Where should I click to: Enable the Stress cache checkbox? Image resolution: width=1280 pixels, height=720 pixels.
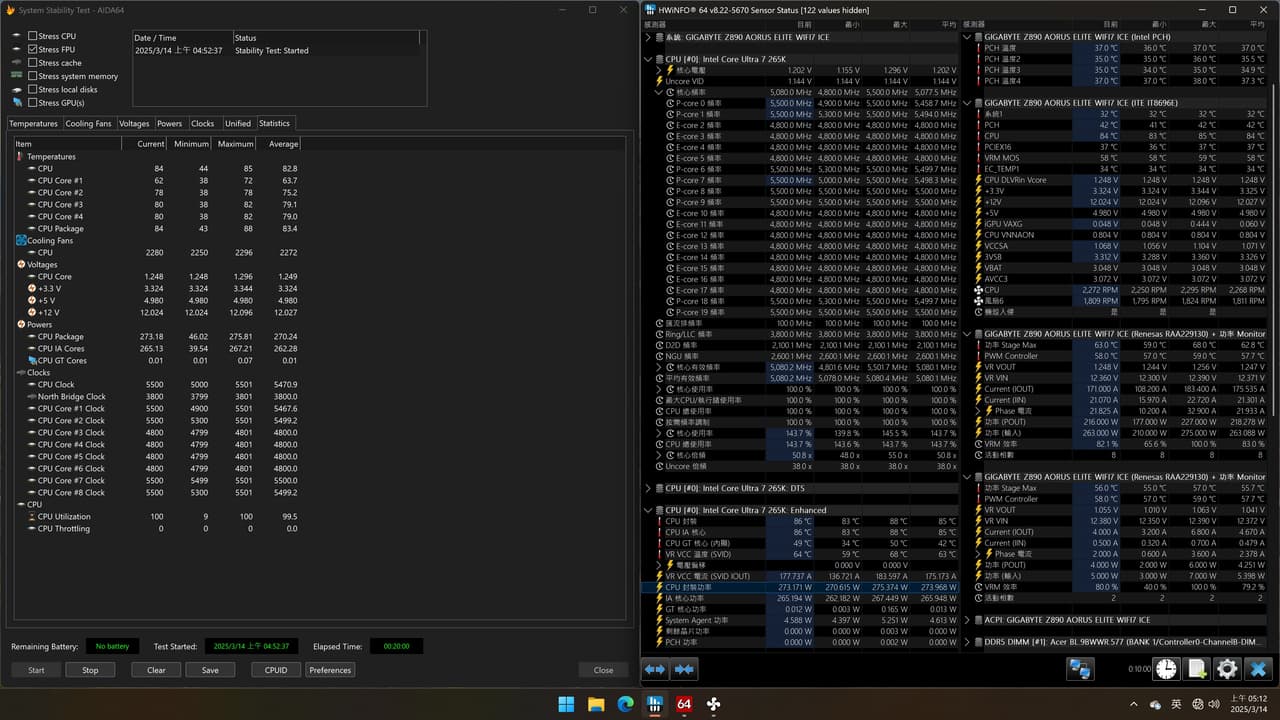click(33, 63)
